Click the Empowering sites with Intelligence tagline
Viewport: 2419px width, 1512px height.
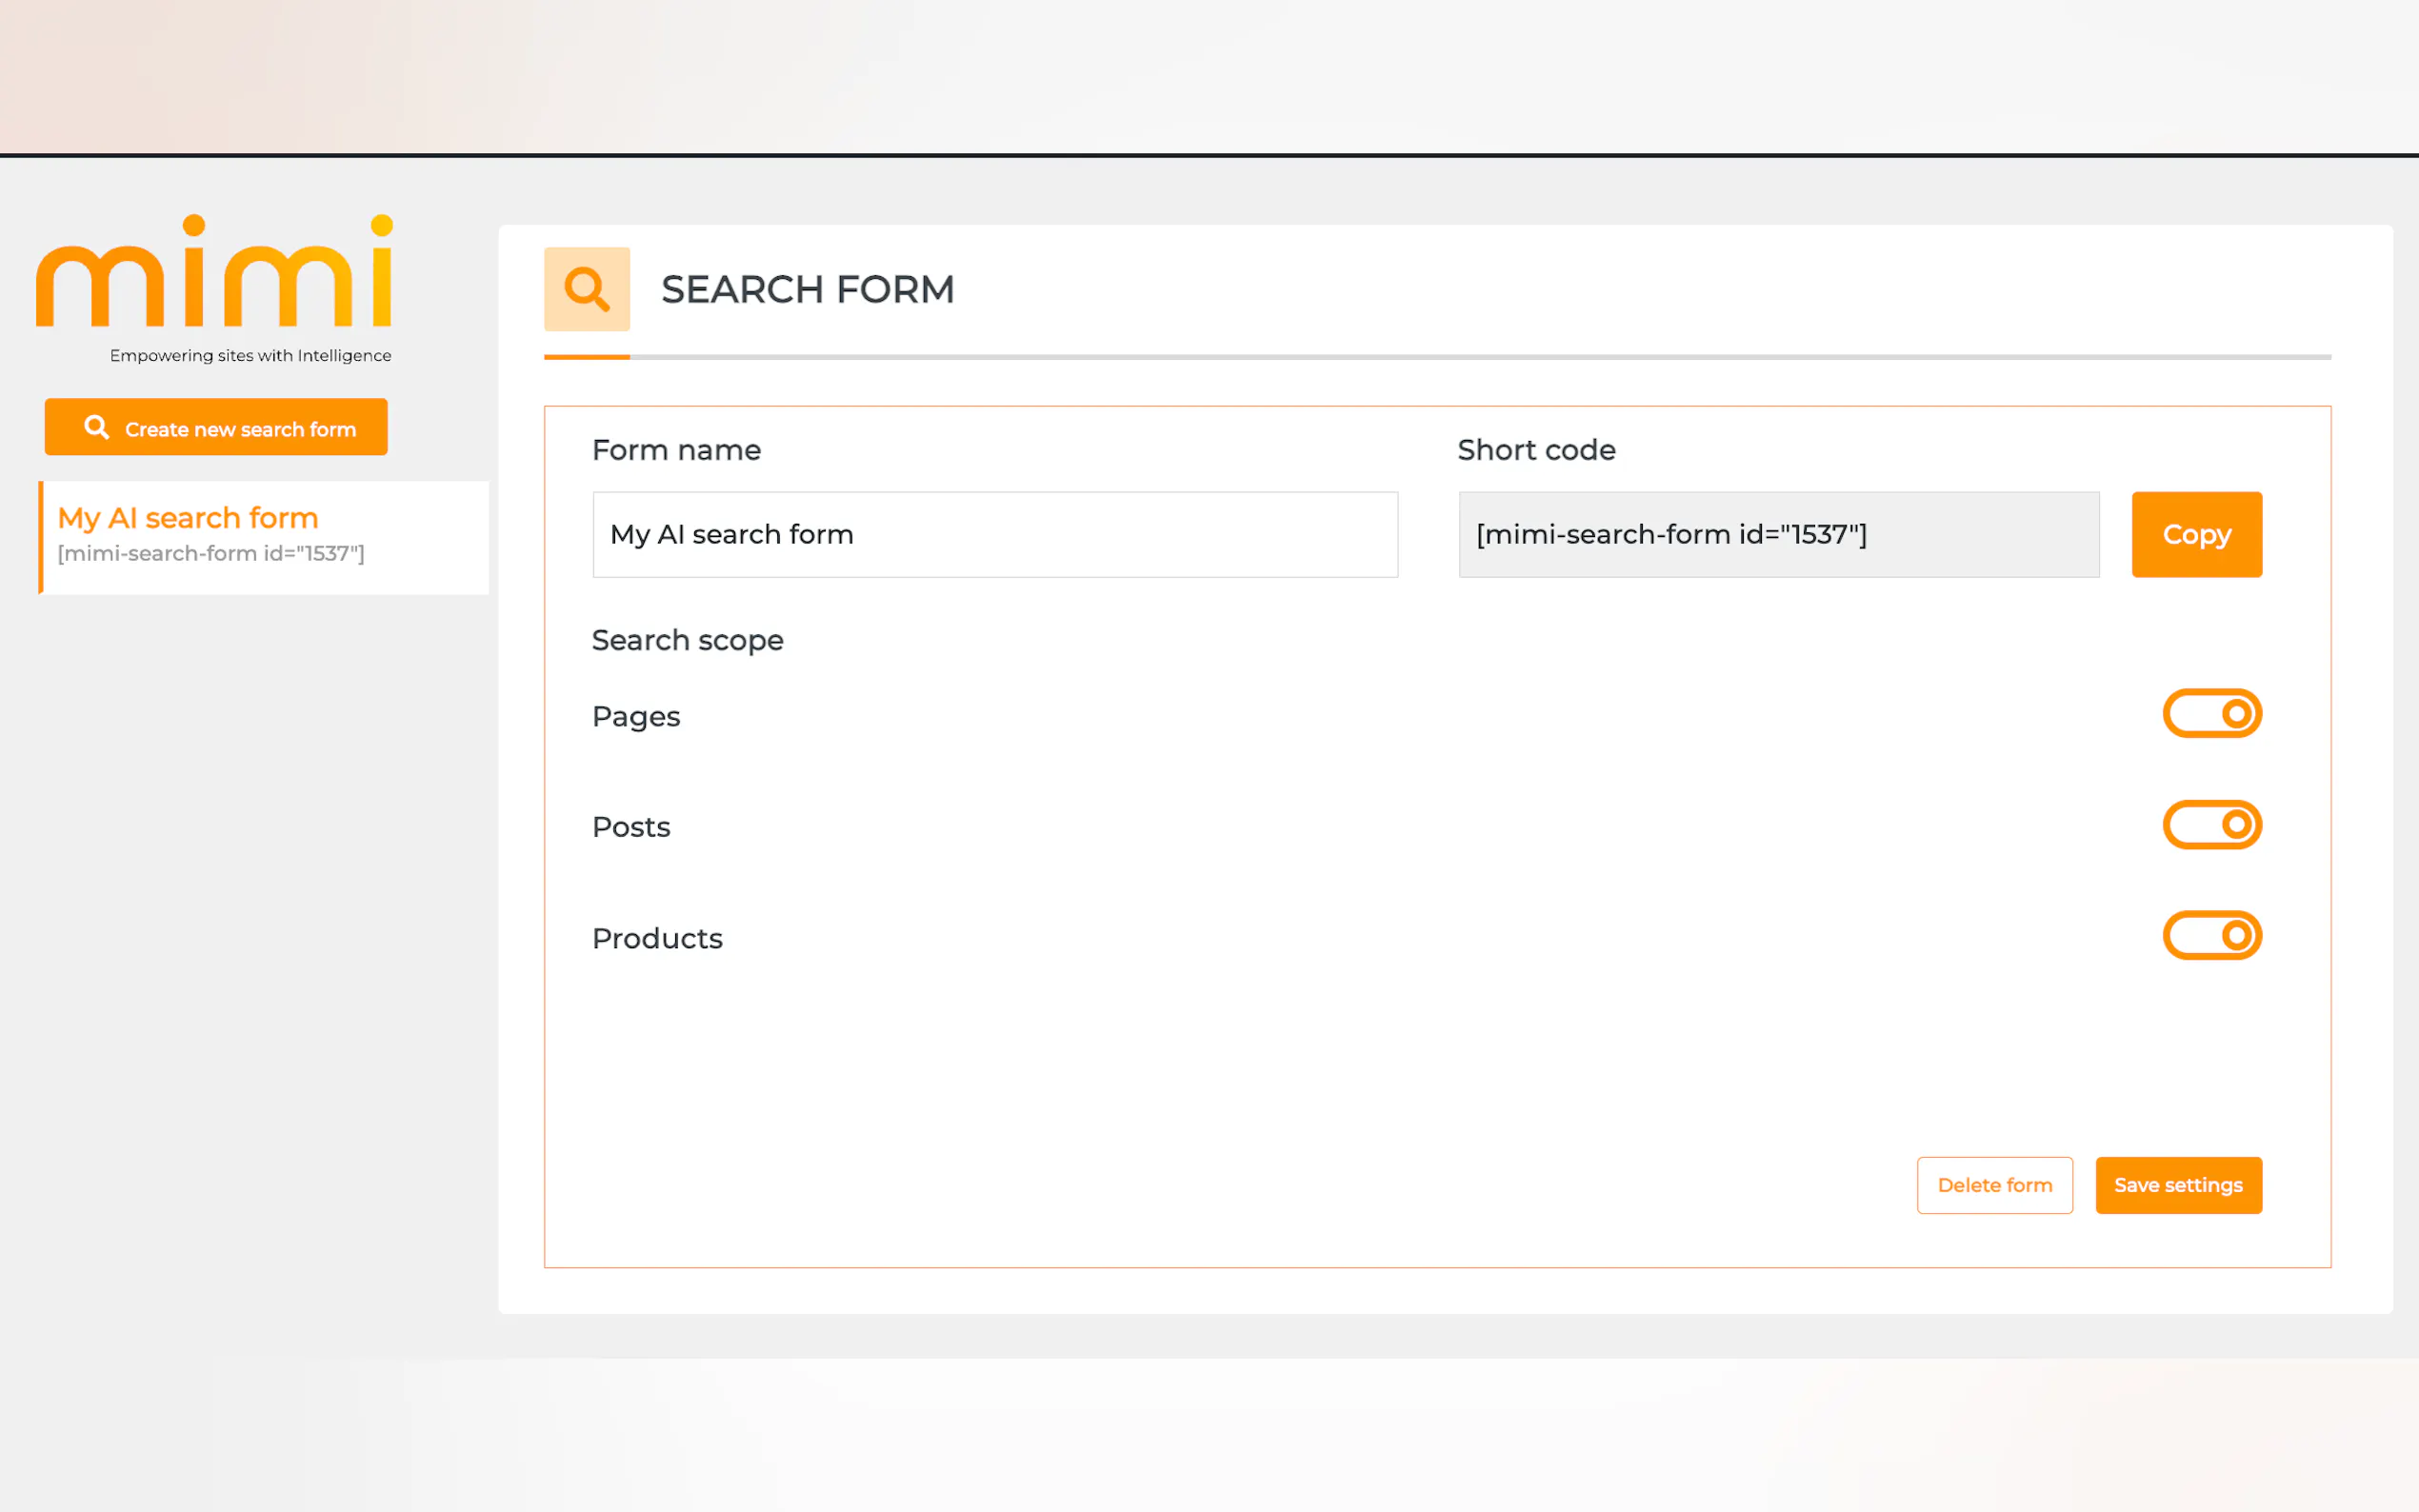(x=250, y=356)
